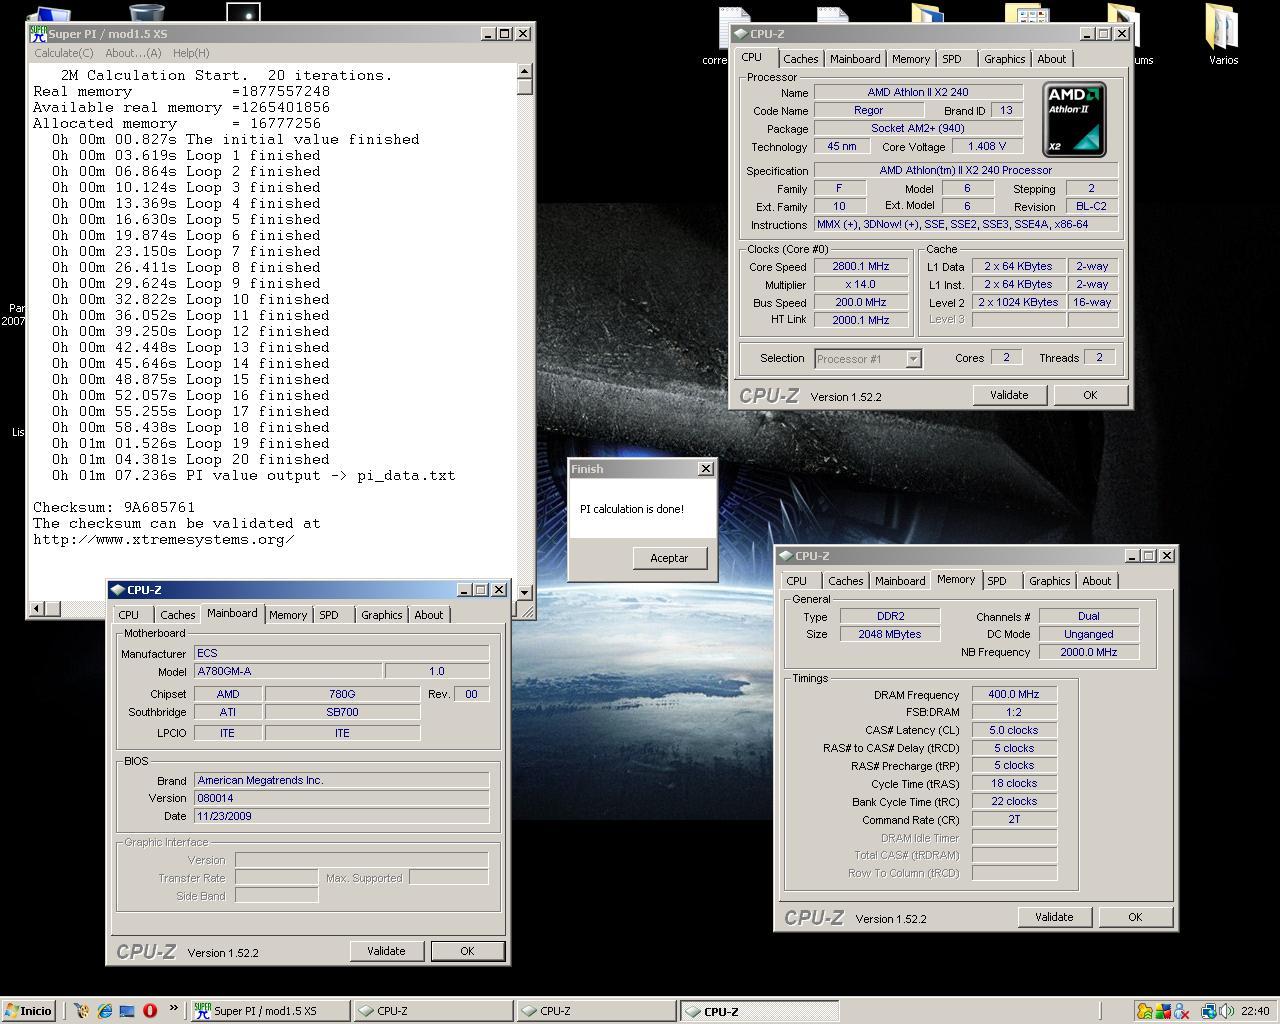Click the yellow buddies tray icon
The width and height of the screenshot is (1280, 1024).
click(1145, 1011)
